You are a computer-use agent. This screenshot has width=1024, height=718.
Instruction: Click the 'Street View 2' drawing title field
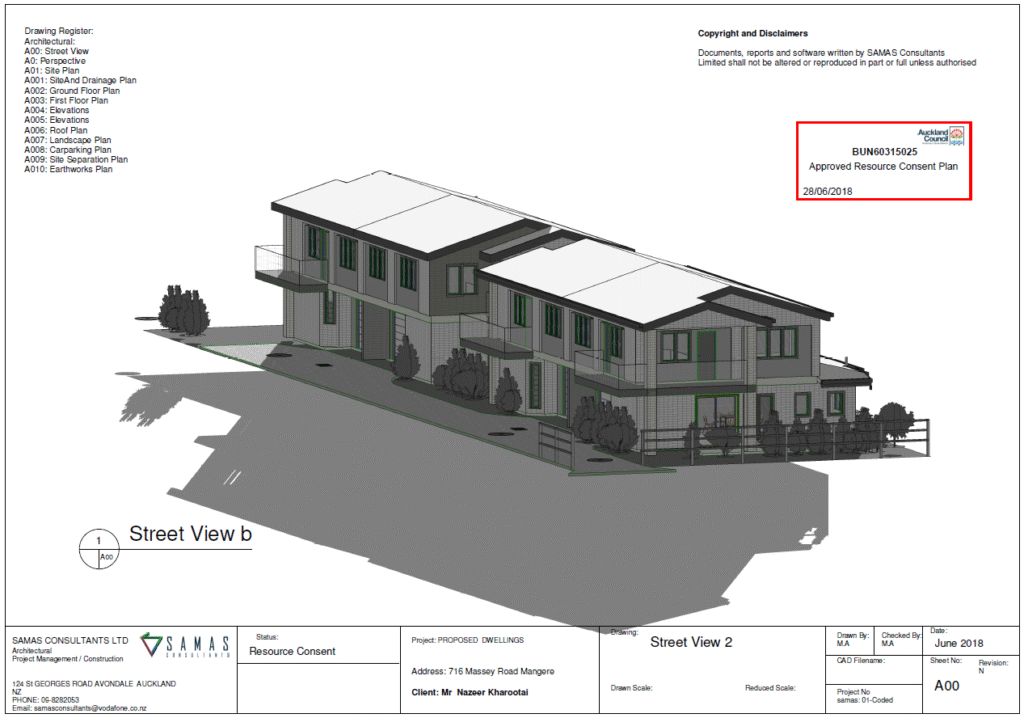[691, 642]
